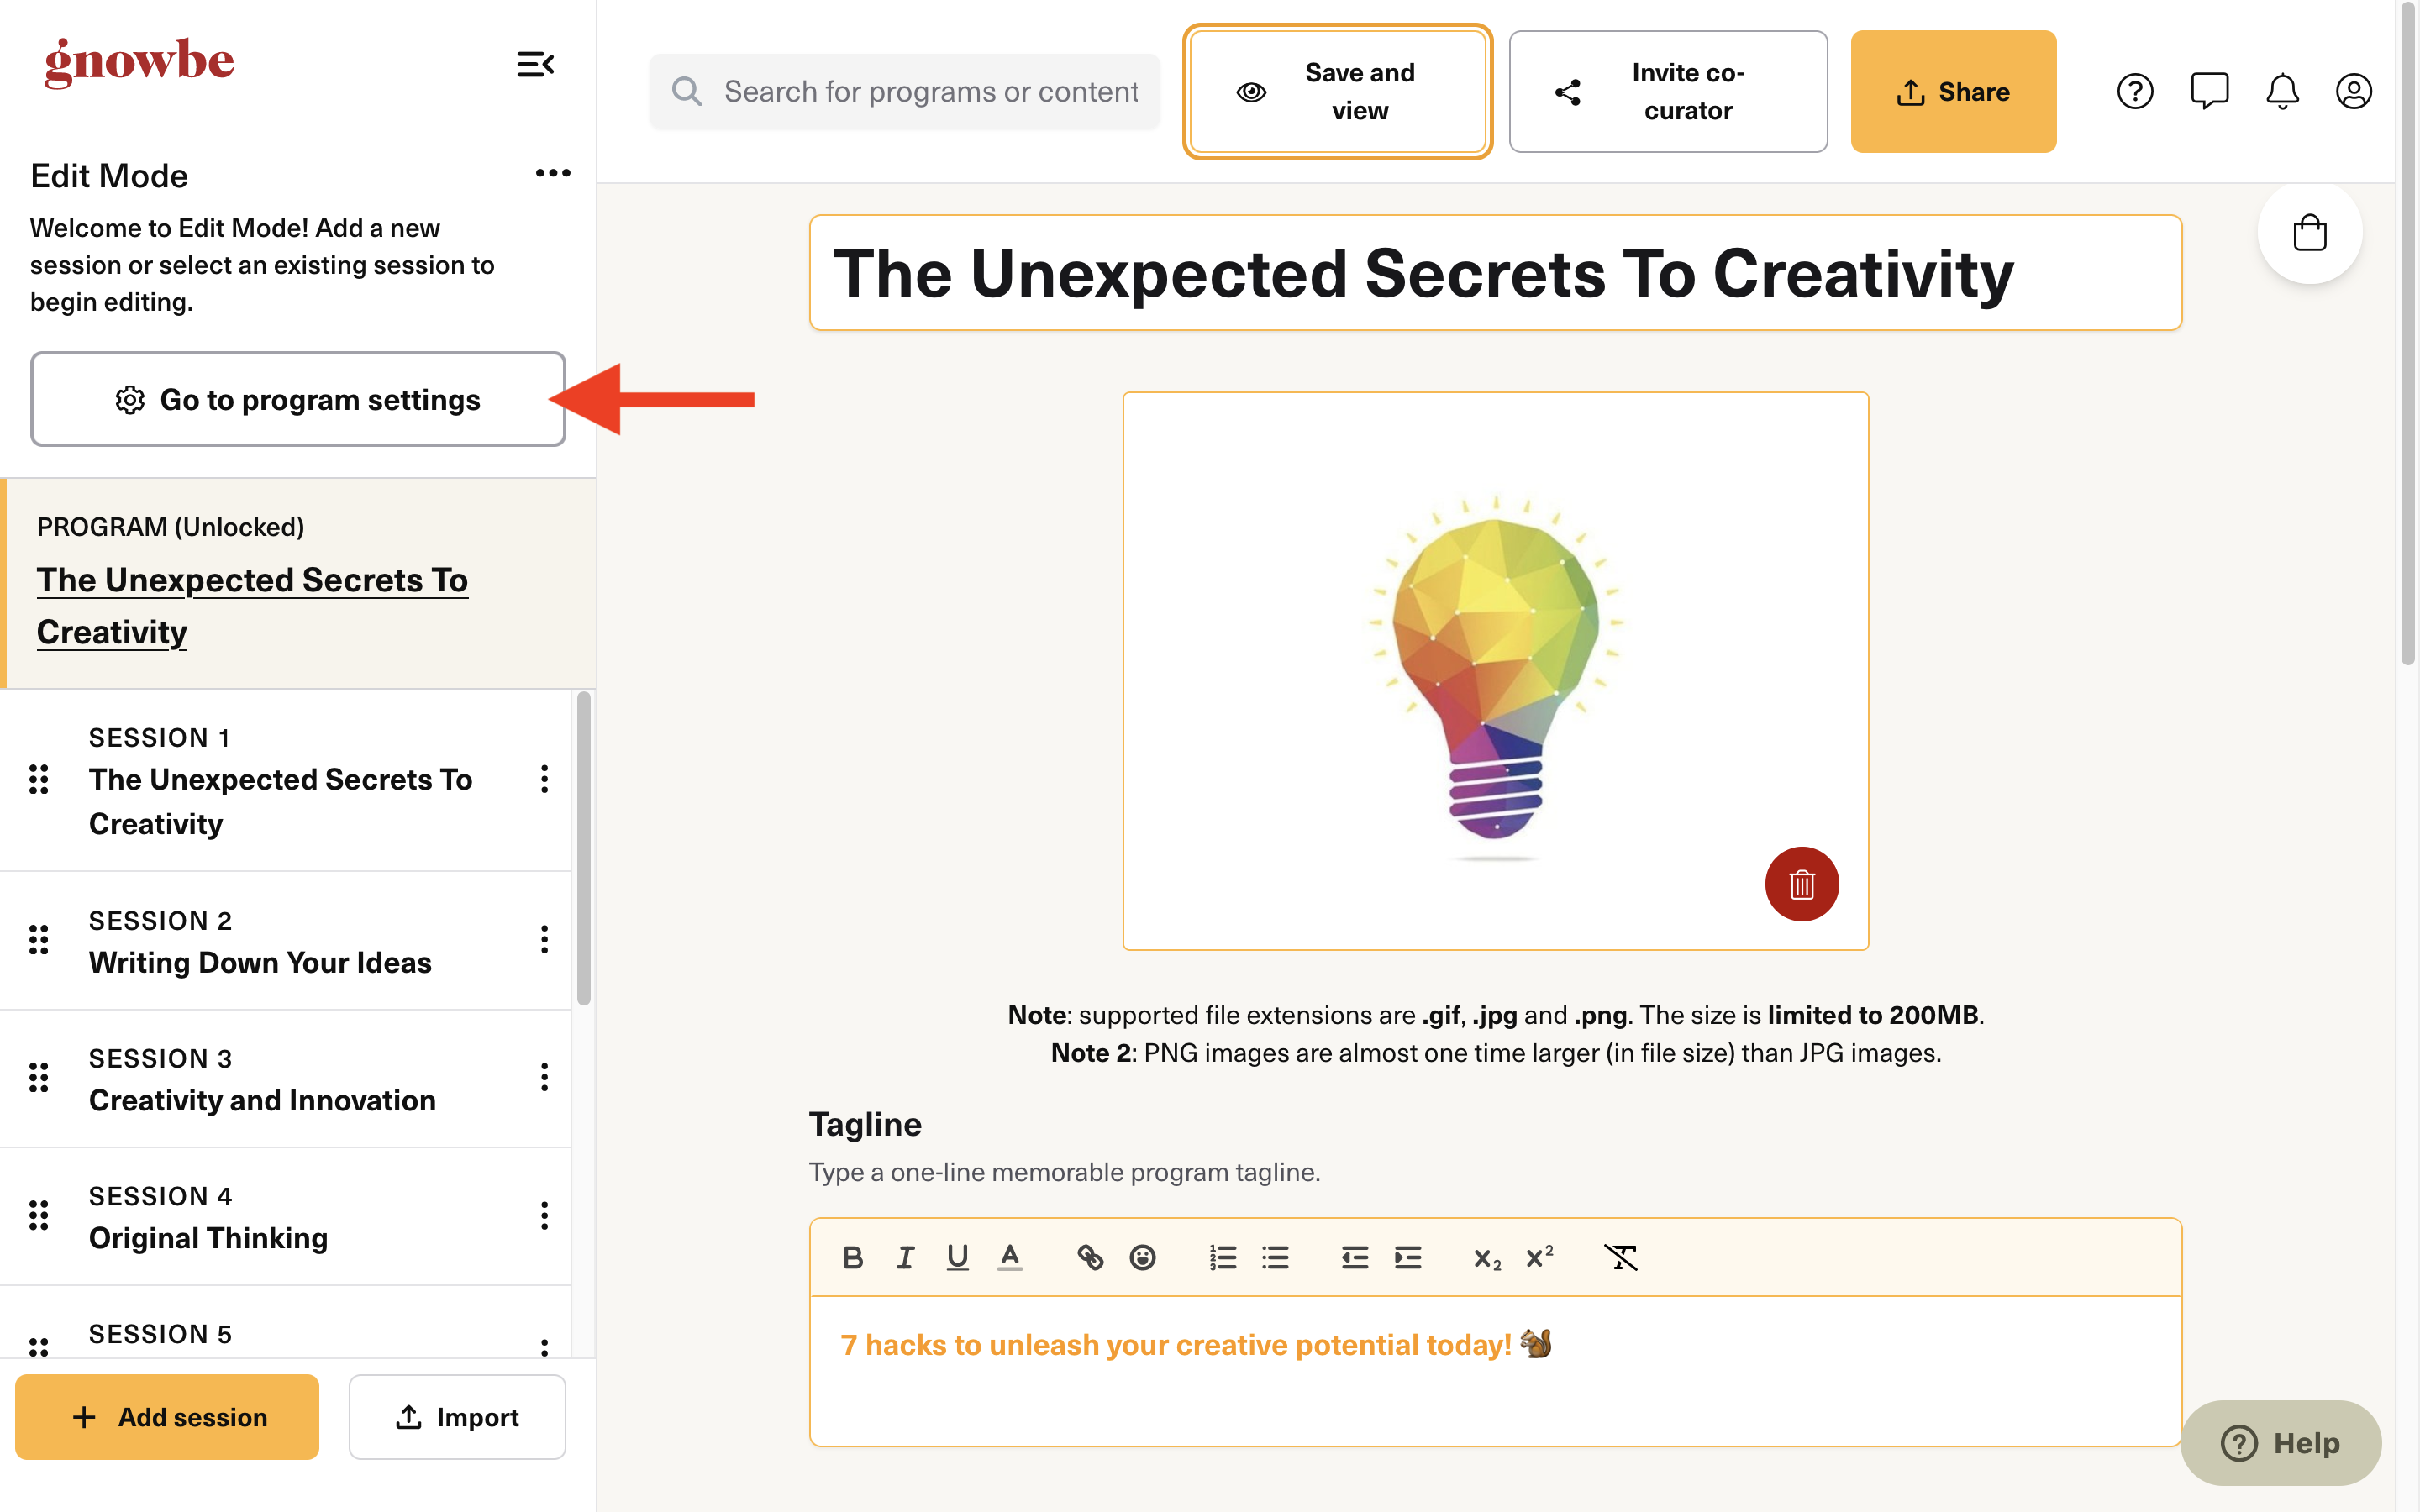The width and height of the screenshot is (2420, 1512).
Task: Click the Share button
Action: click(1953, 92)
